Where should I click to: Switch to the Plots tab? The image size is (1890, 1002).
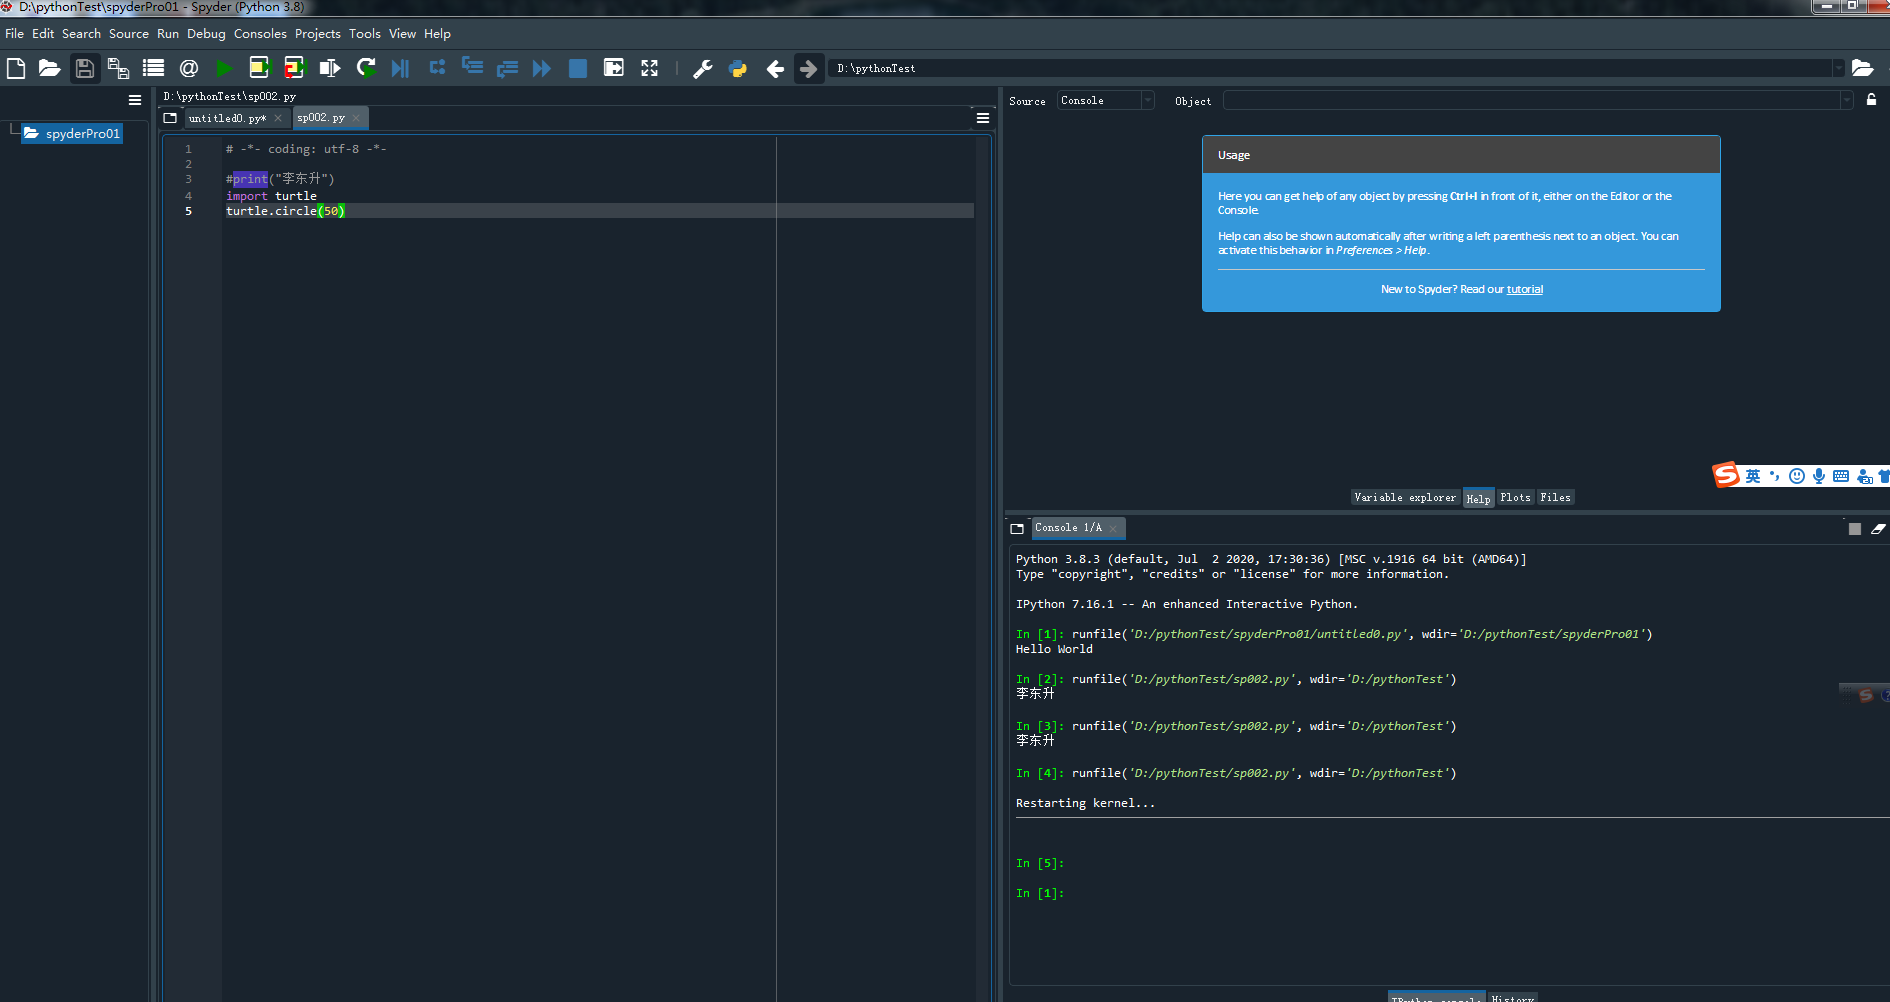pyautogui.click(x=1515, y=497)
